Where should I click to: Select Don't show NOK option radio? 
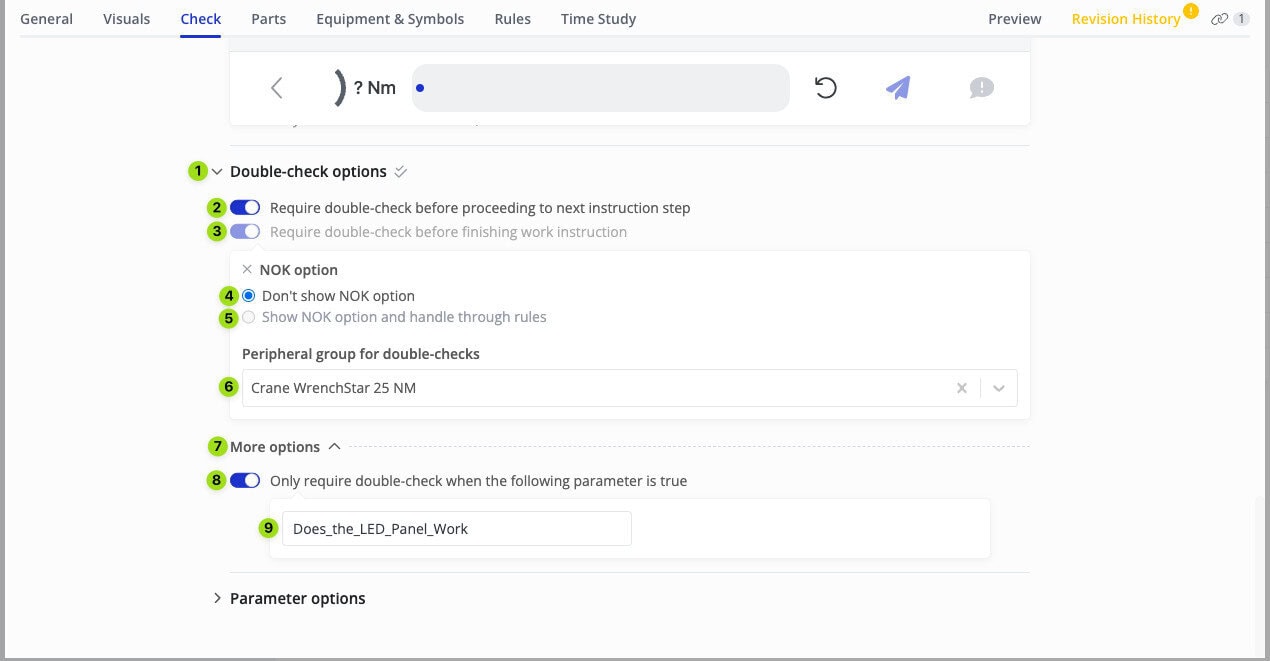[249, 296]
